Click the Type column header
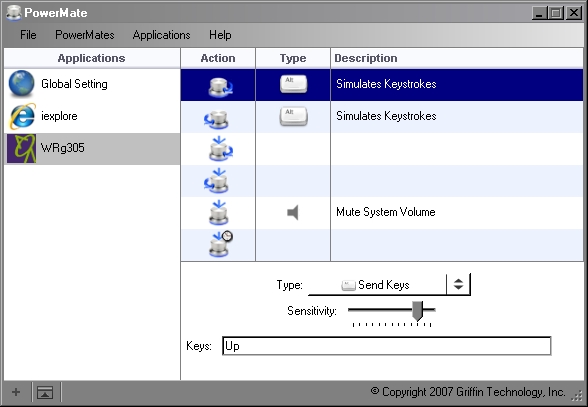This screenshot has height=407, width=588. (x=293, y=58)
